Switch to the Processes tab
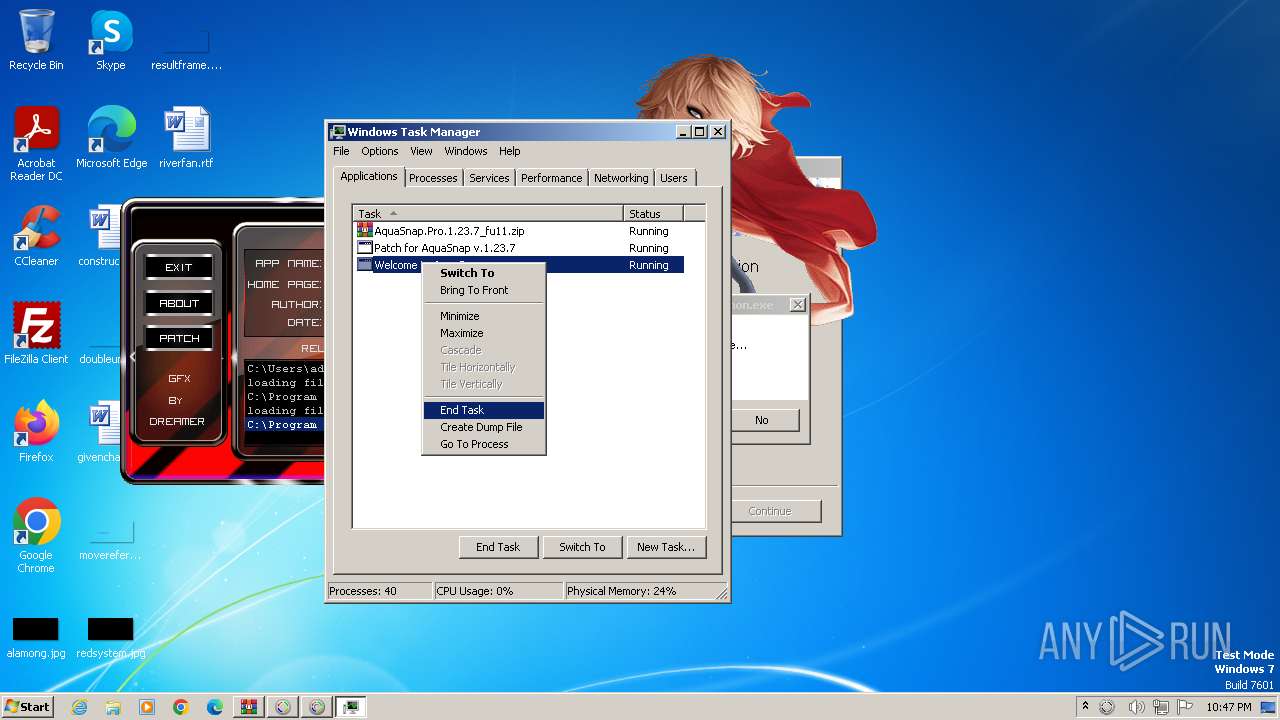 coord(433,178)
